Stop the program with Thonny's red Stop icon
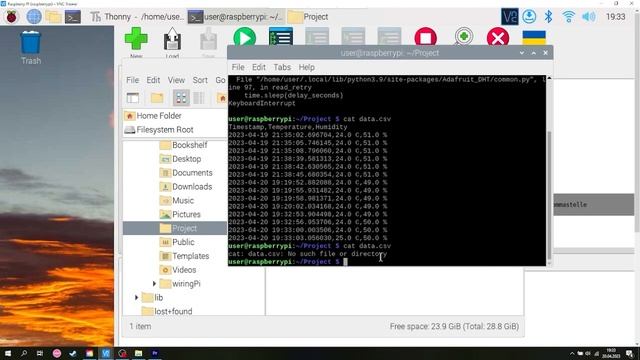 click(x=426, y=37)
